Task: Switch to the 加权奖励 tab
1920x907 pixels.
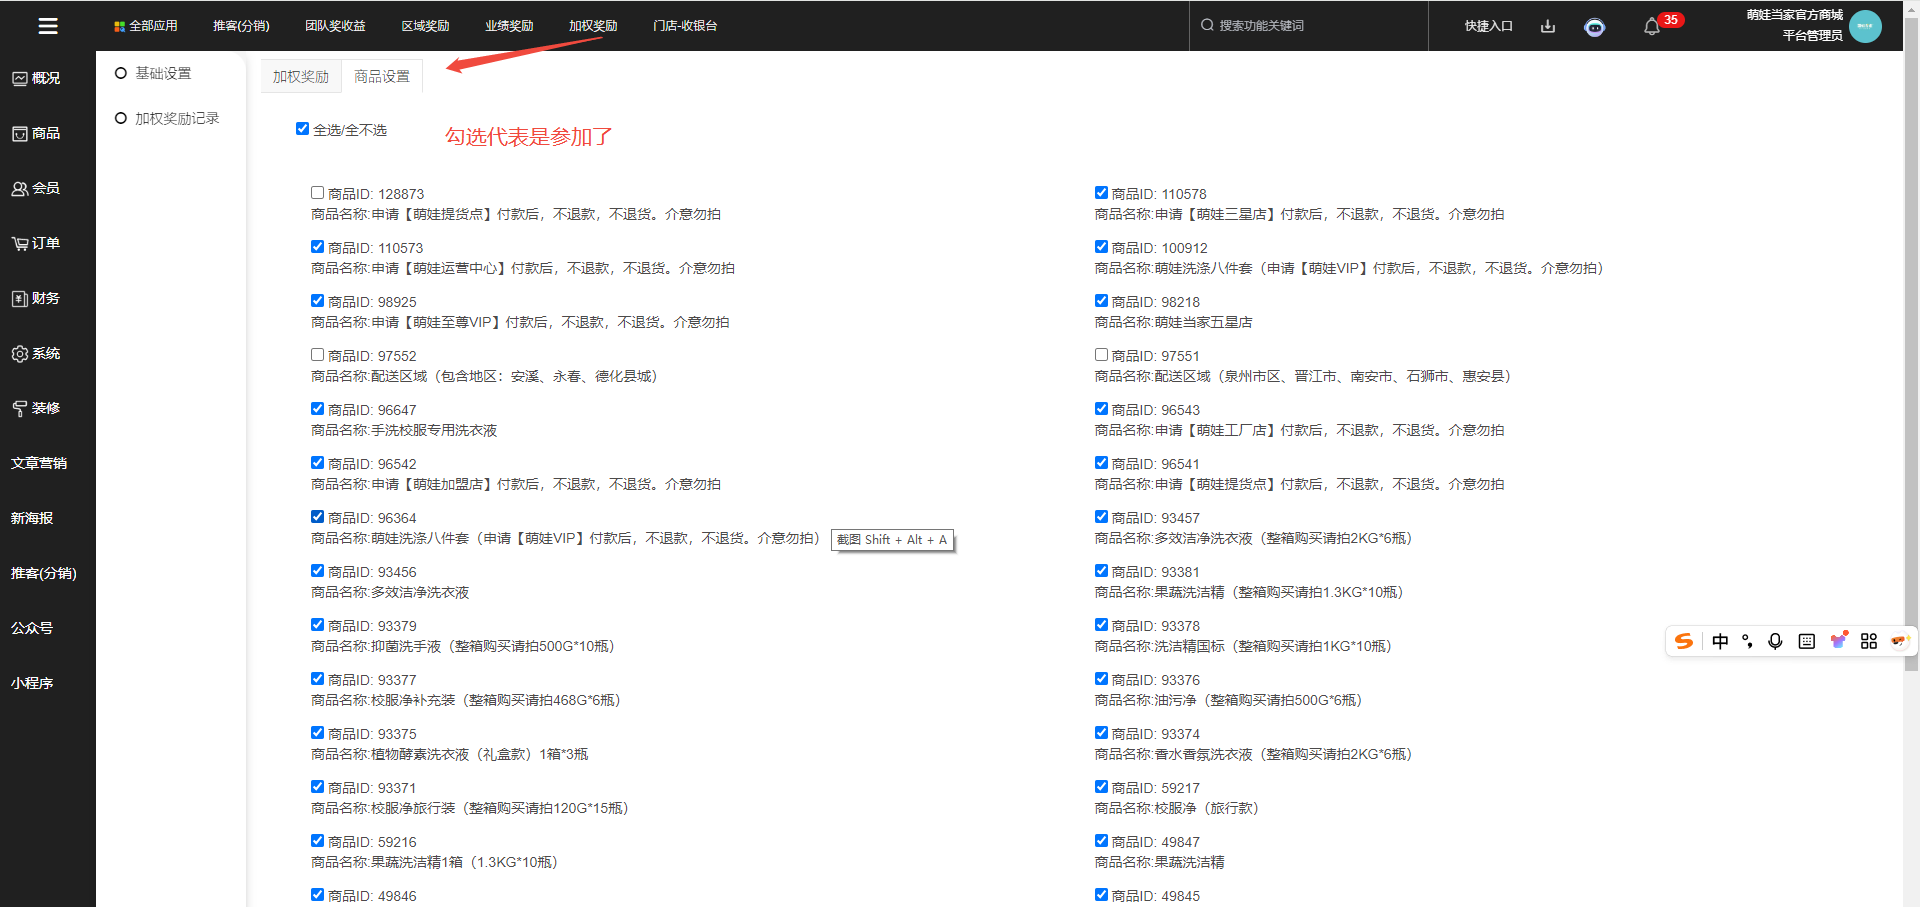Action: (301, 77)
